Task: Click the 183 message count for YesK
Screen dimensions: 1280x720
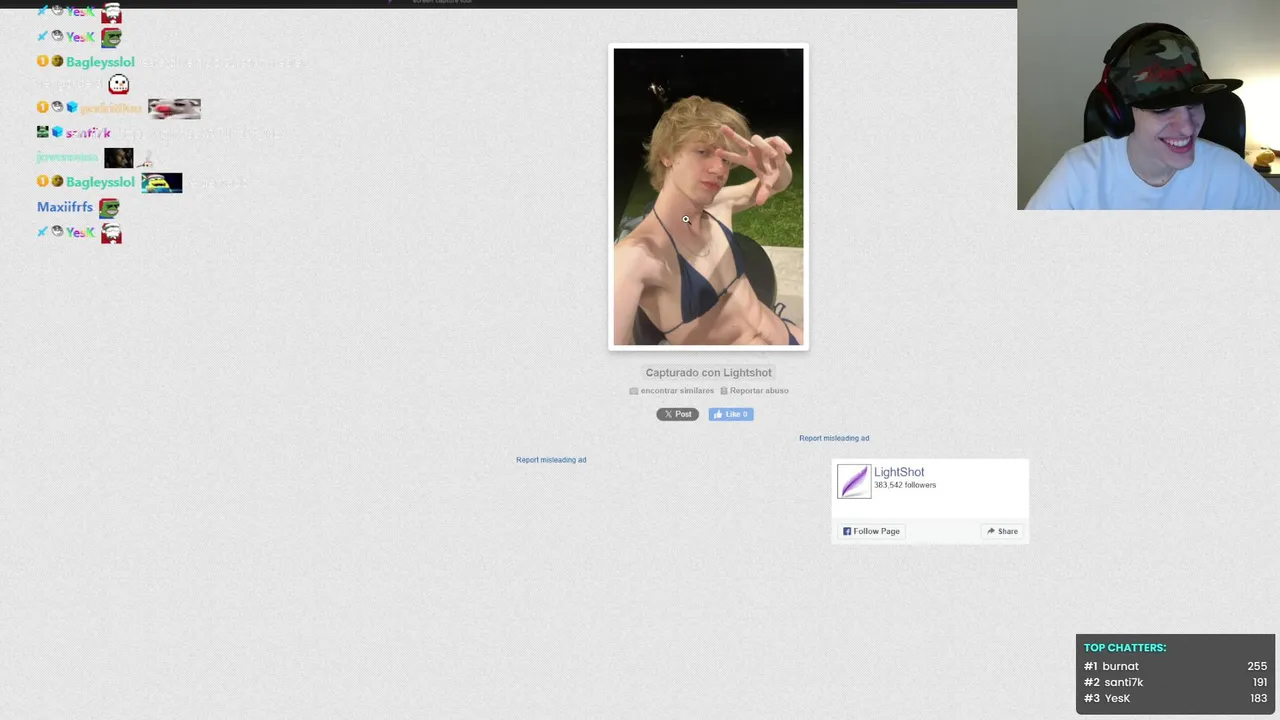Action: [x=1259, y=698]
